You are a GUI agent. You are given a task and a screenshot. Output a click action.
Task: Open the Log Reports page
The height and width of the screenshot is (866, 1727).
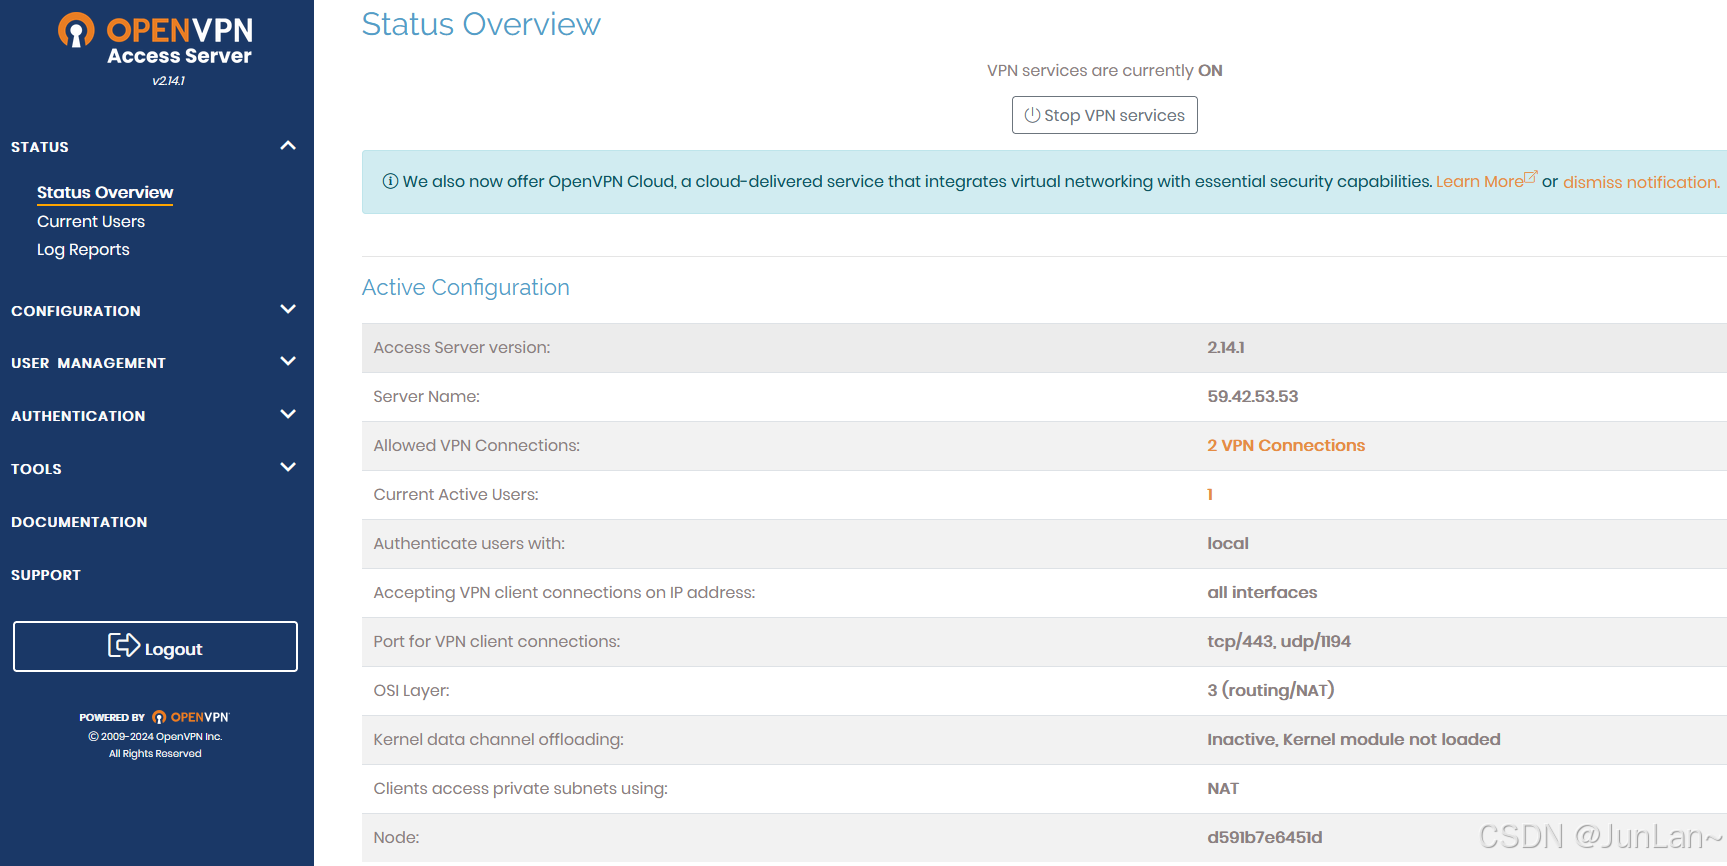click(x=83, y=250)
